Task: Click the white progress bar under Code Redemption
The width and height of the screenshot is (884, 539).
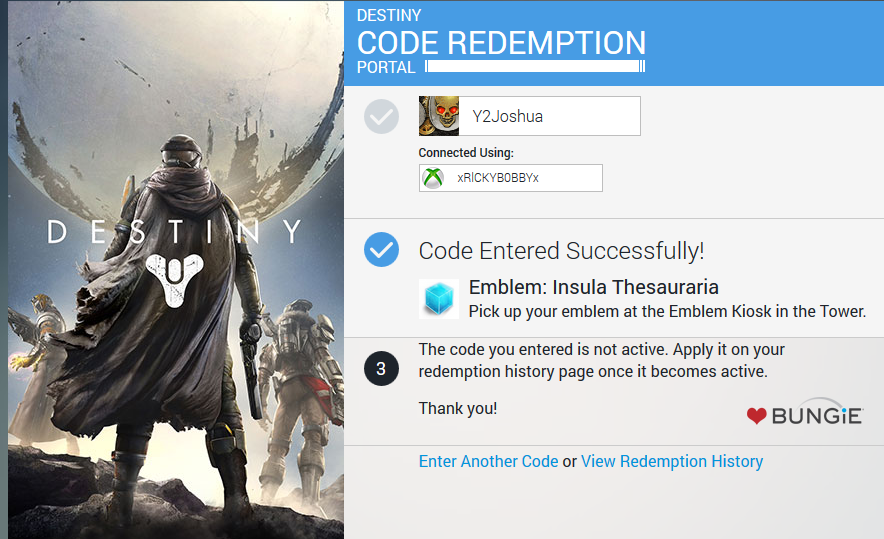Action: (535, 67)
